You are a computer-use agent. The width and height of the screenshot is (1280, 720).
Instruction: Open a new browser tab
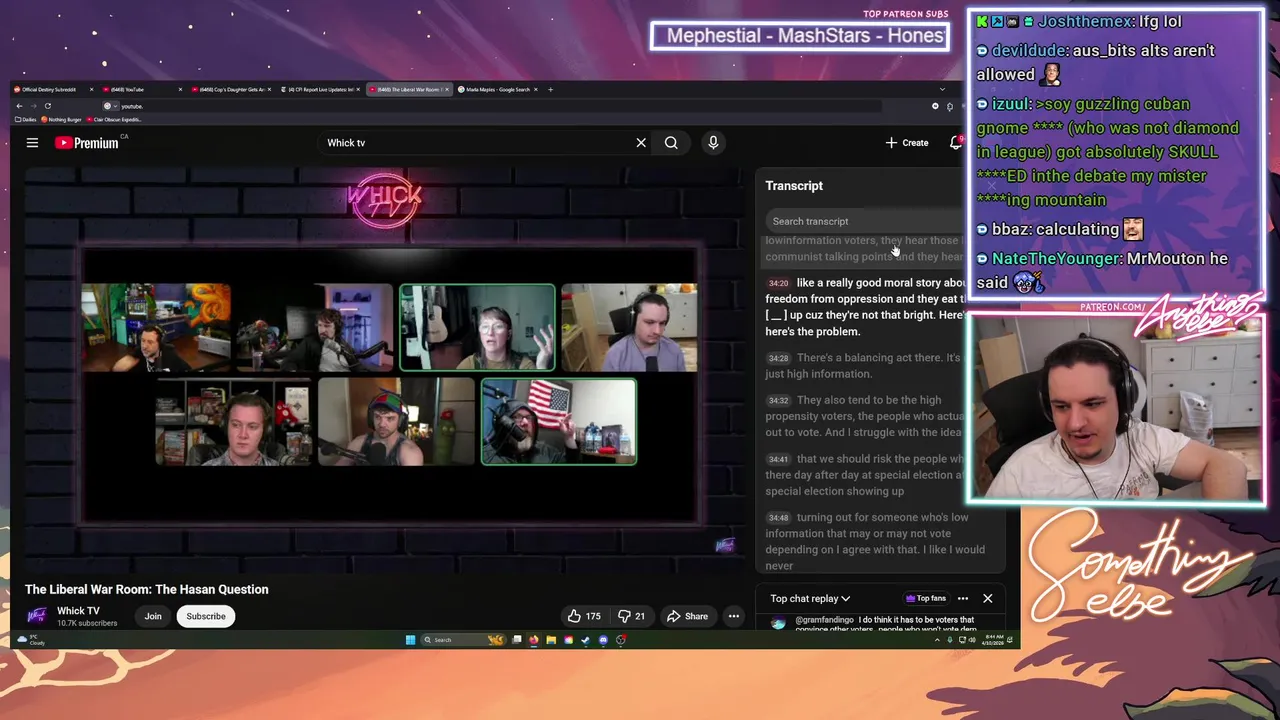tap(551, 89)
